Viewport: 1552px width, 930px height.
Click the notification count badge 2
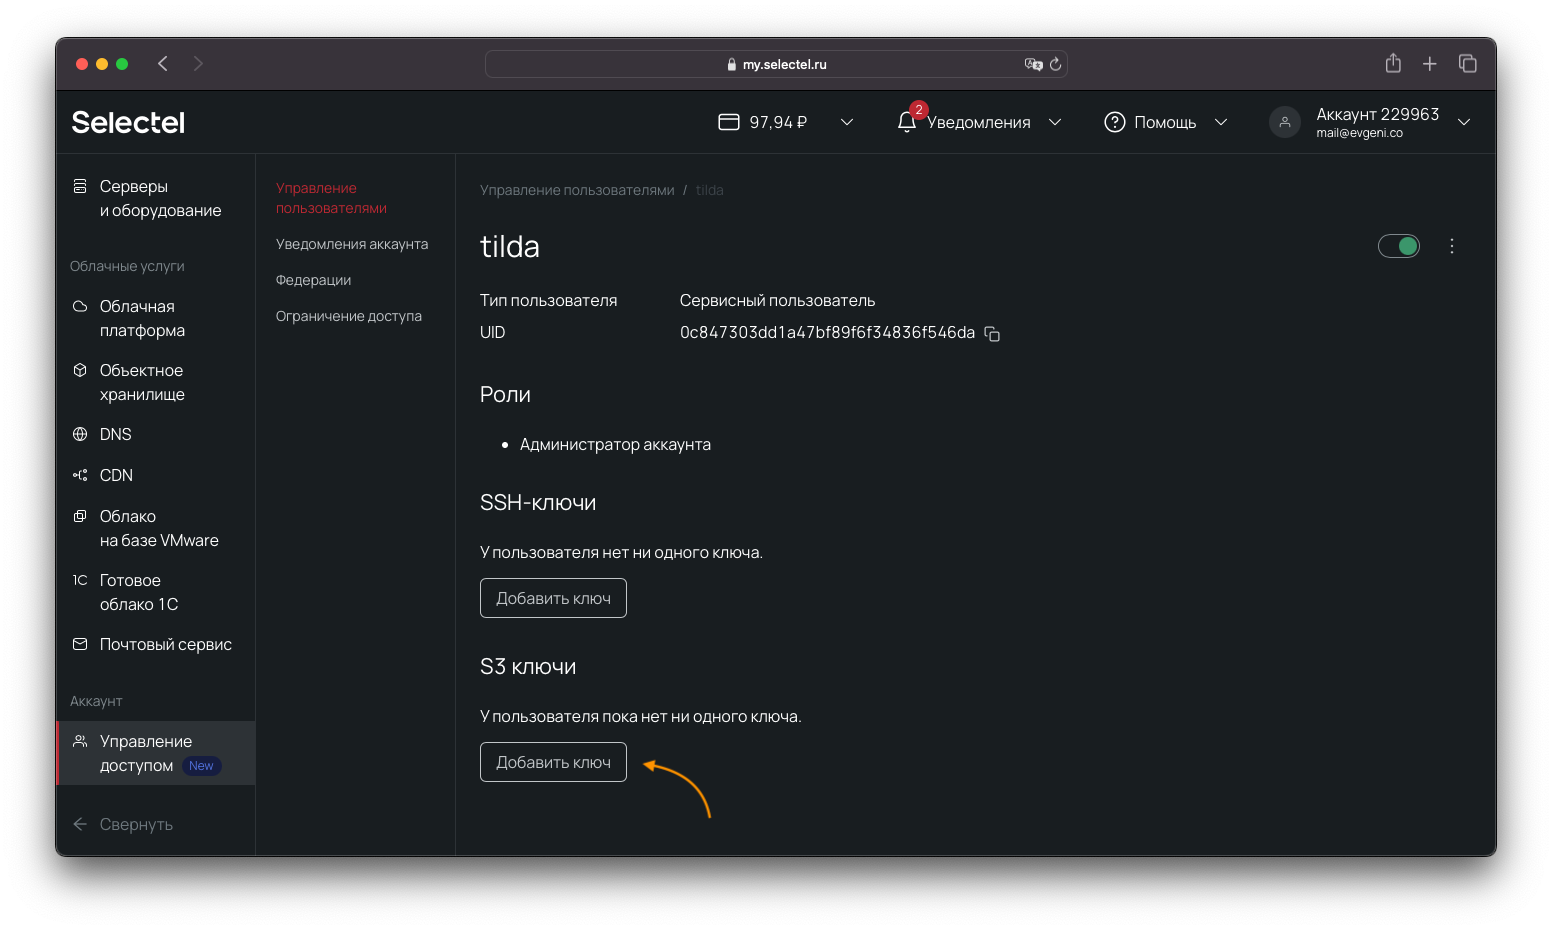tap(919, 110)
